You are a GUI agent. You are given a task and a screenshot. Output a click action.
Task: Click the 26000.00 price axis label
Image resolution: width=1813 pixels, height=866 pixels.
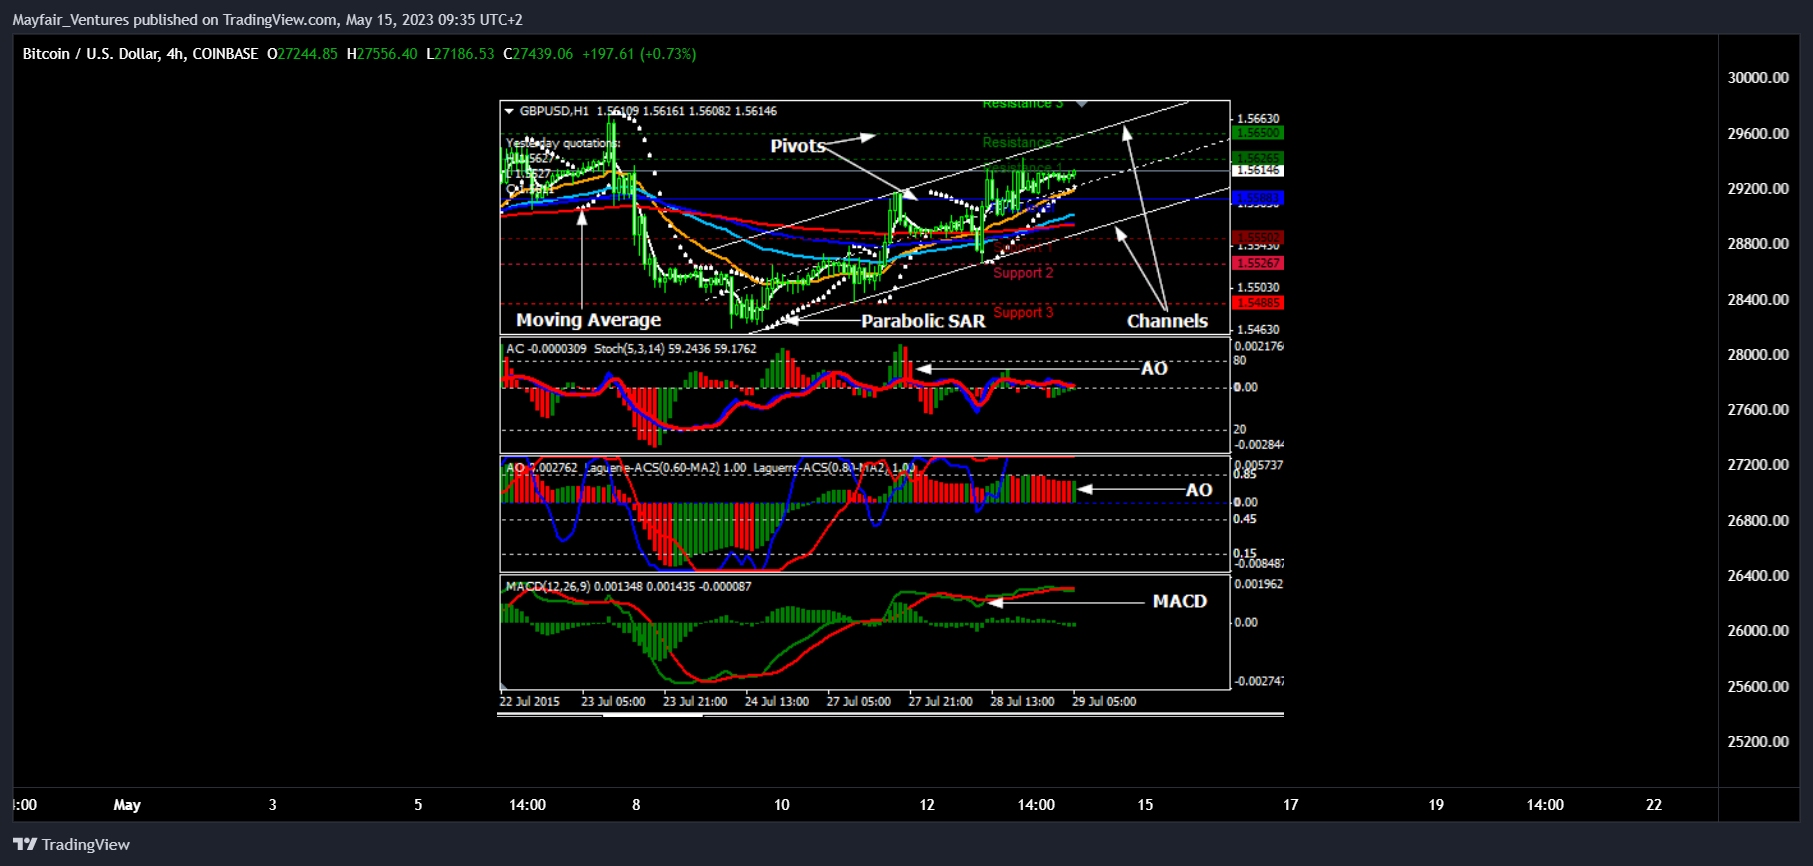1758,630
